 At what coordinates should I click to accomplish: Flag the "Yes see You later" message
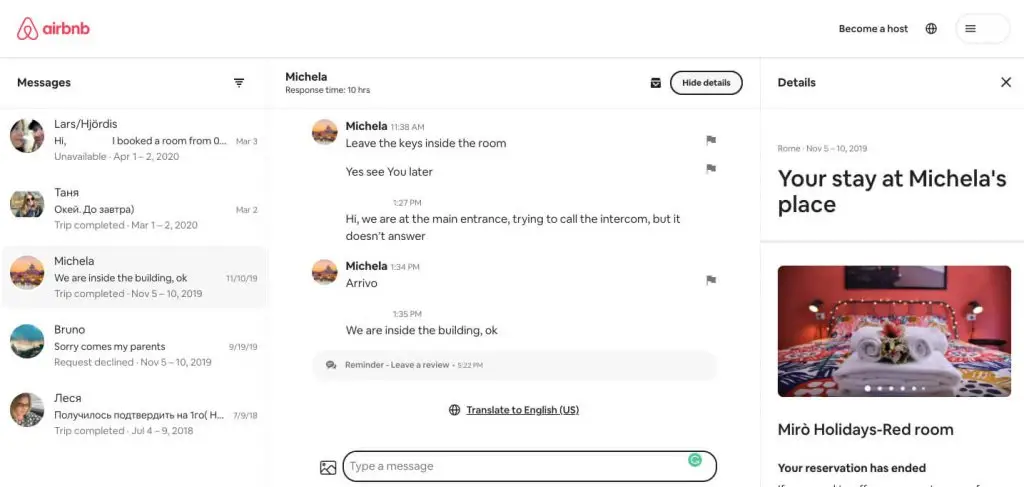pos(711,169)
